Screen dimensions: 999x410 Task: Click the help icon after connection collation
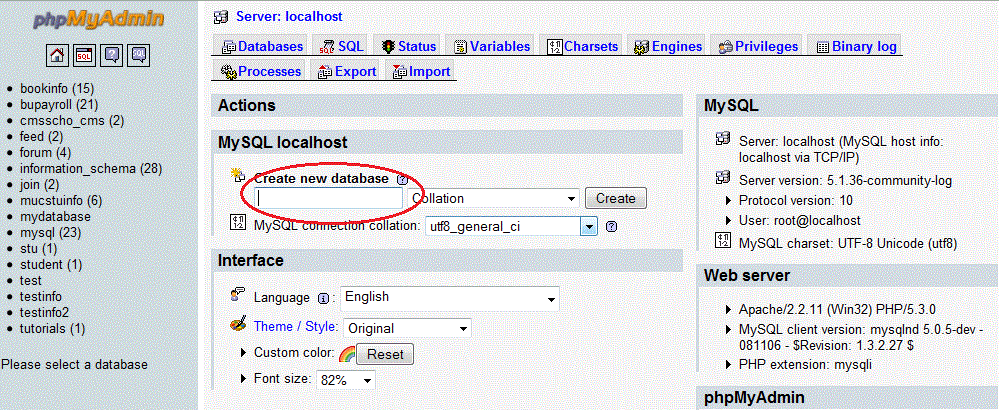click(611, 226)
